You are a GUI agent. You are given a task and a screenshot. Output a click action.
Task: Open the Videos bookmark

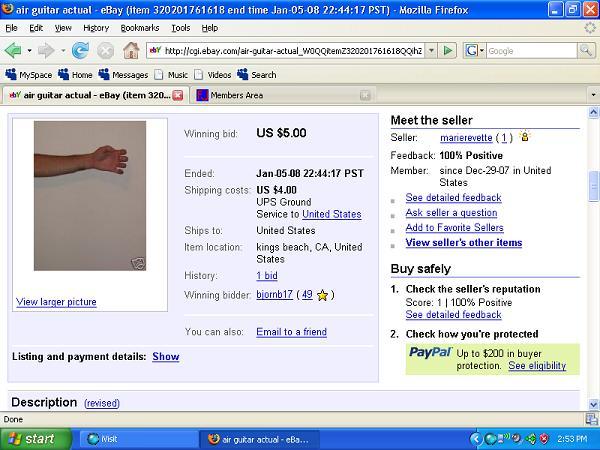[x=213, y=75]
